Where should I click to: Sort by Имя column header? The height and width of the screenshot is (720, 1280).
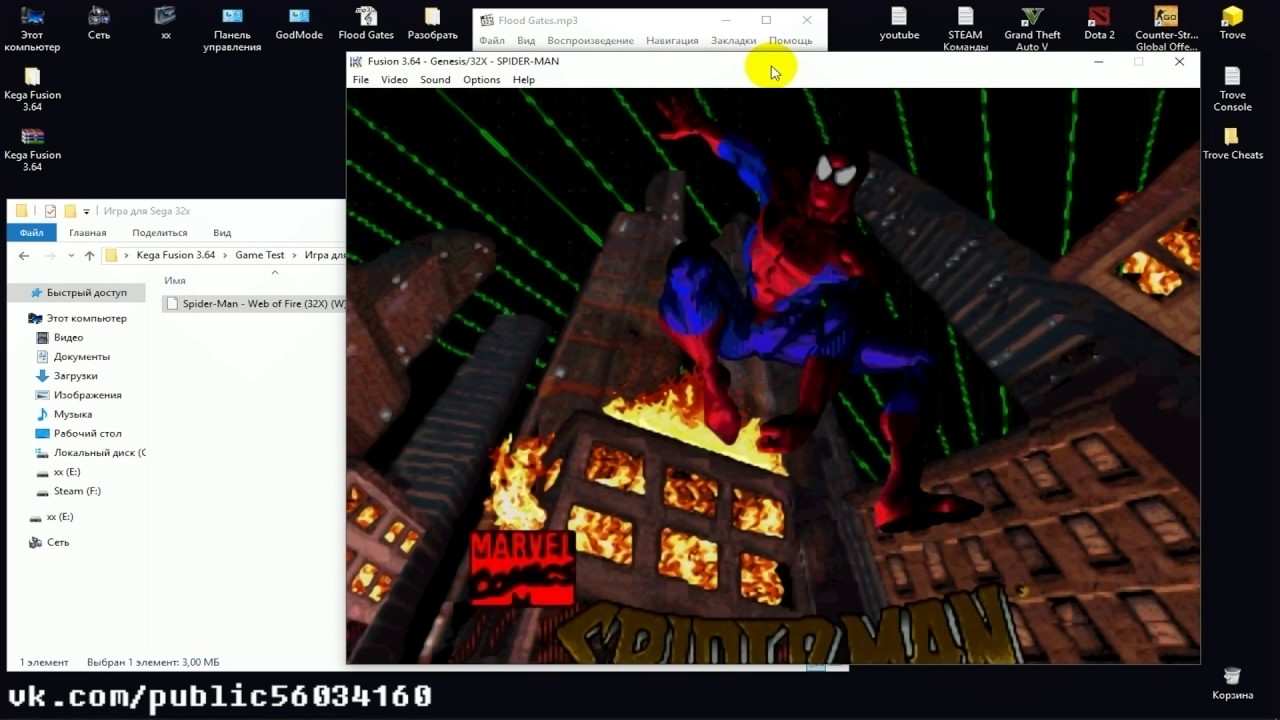point(175,281)
